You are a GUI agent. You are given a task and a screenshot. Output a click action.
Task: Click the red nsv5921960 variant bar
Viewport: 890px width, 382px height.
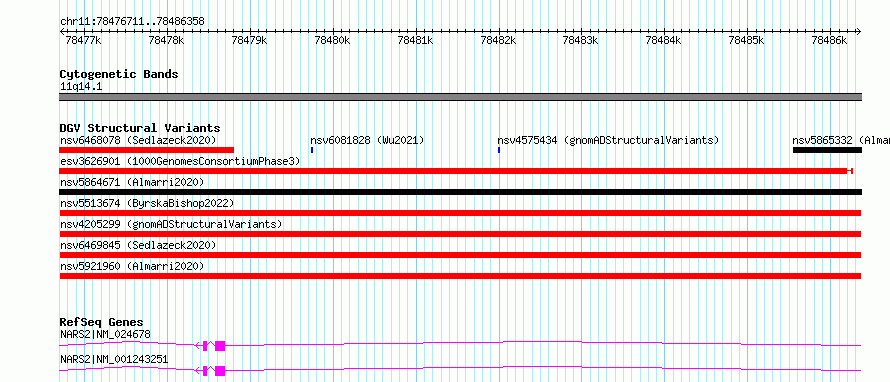tap(460, 276)
